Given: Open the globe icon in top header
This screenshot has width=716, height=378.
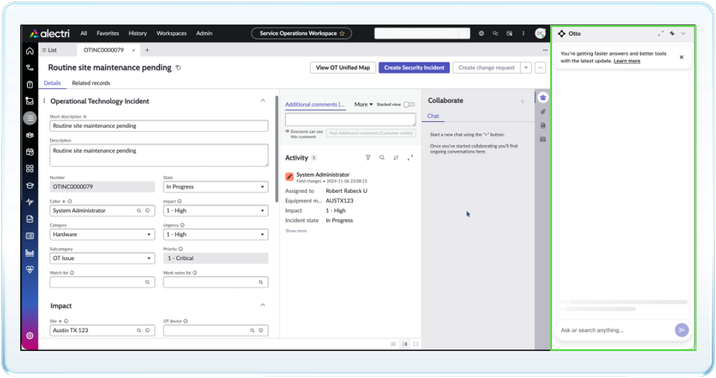Looking at the screenshot, I should pos(481,33).
